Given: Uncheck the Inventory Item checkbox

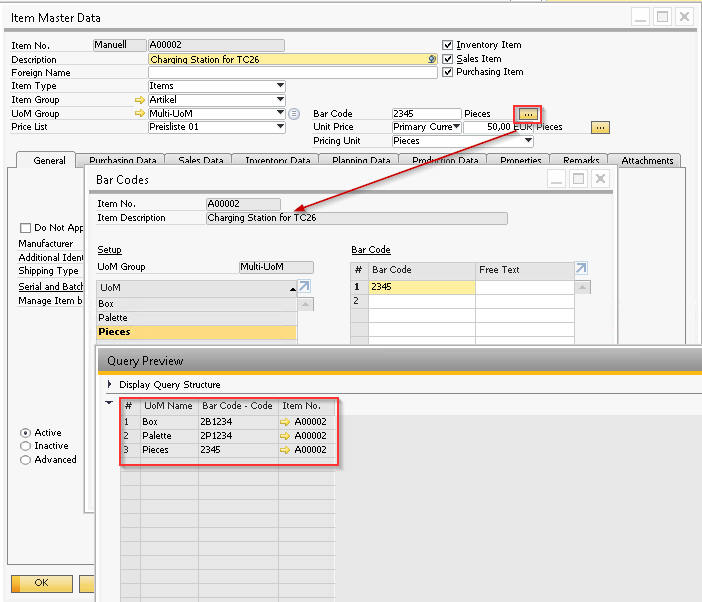Looking at the screenshot, I should point(448,45).
